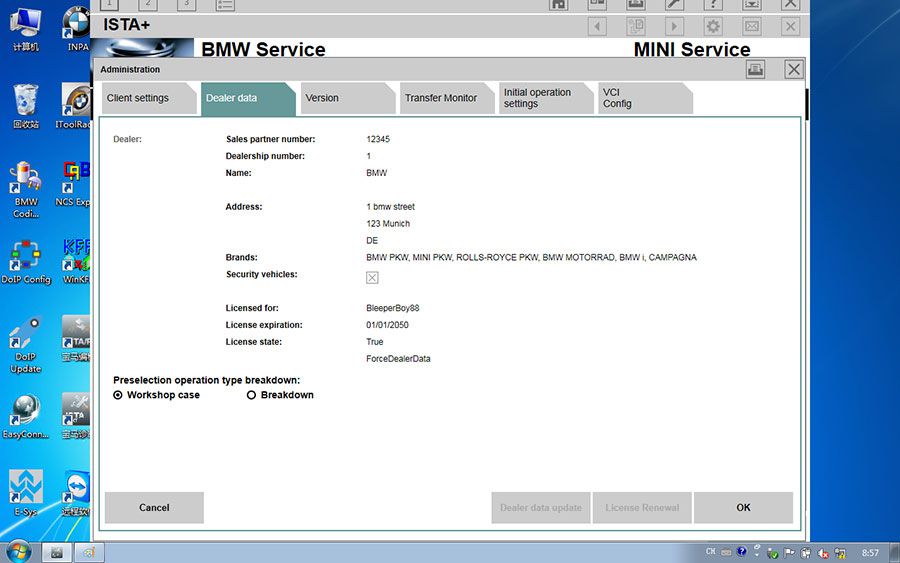Click the home icon in top toolbar
900x563 pixels.
tap(558, 5)
